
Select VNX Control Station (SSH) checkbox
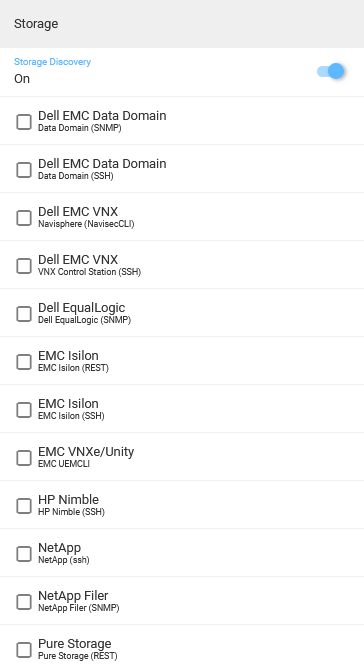(24, 265)
